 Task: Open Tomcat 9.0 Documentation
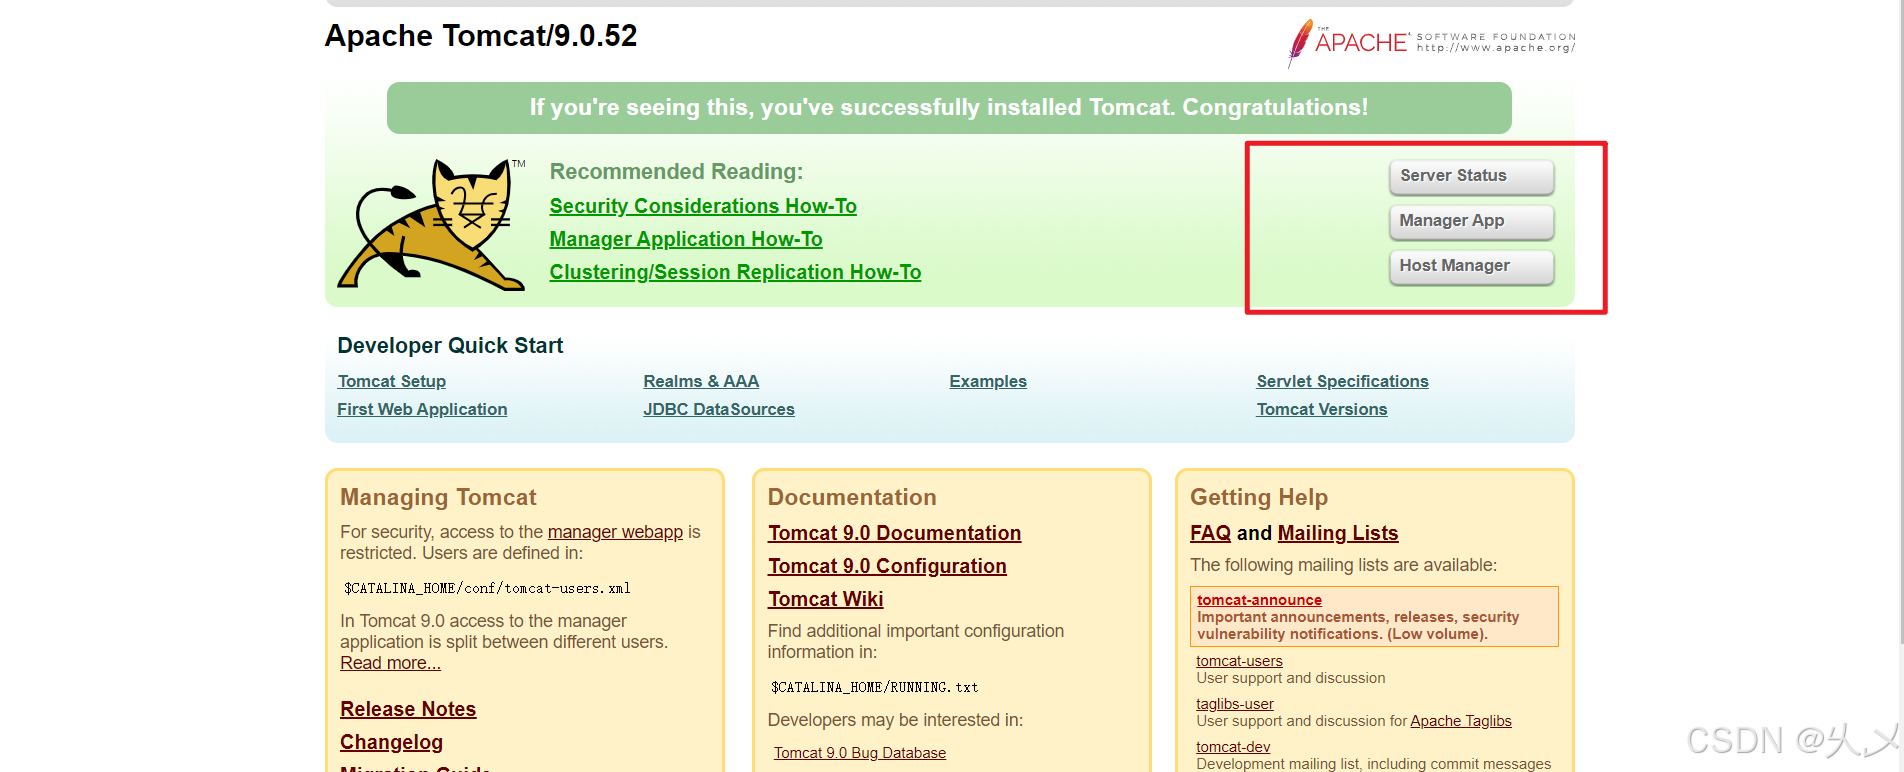point(894,533)
